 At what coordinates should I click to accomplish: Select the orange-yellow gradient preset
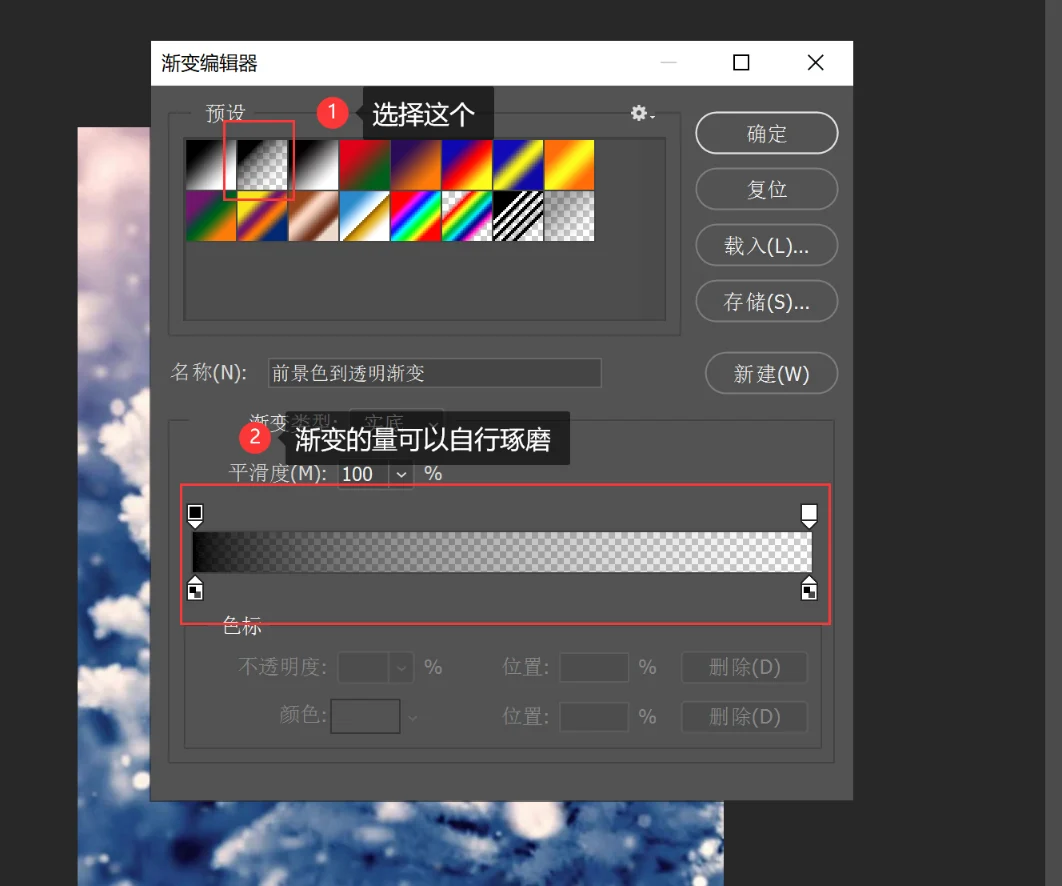(x=570, y=163)
